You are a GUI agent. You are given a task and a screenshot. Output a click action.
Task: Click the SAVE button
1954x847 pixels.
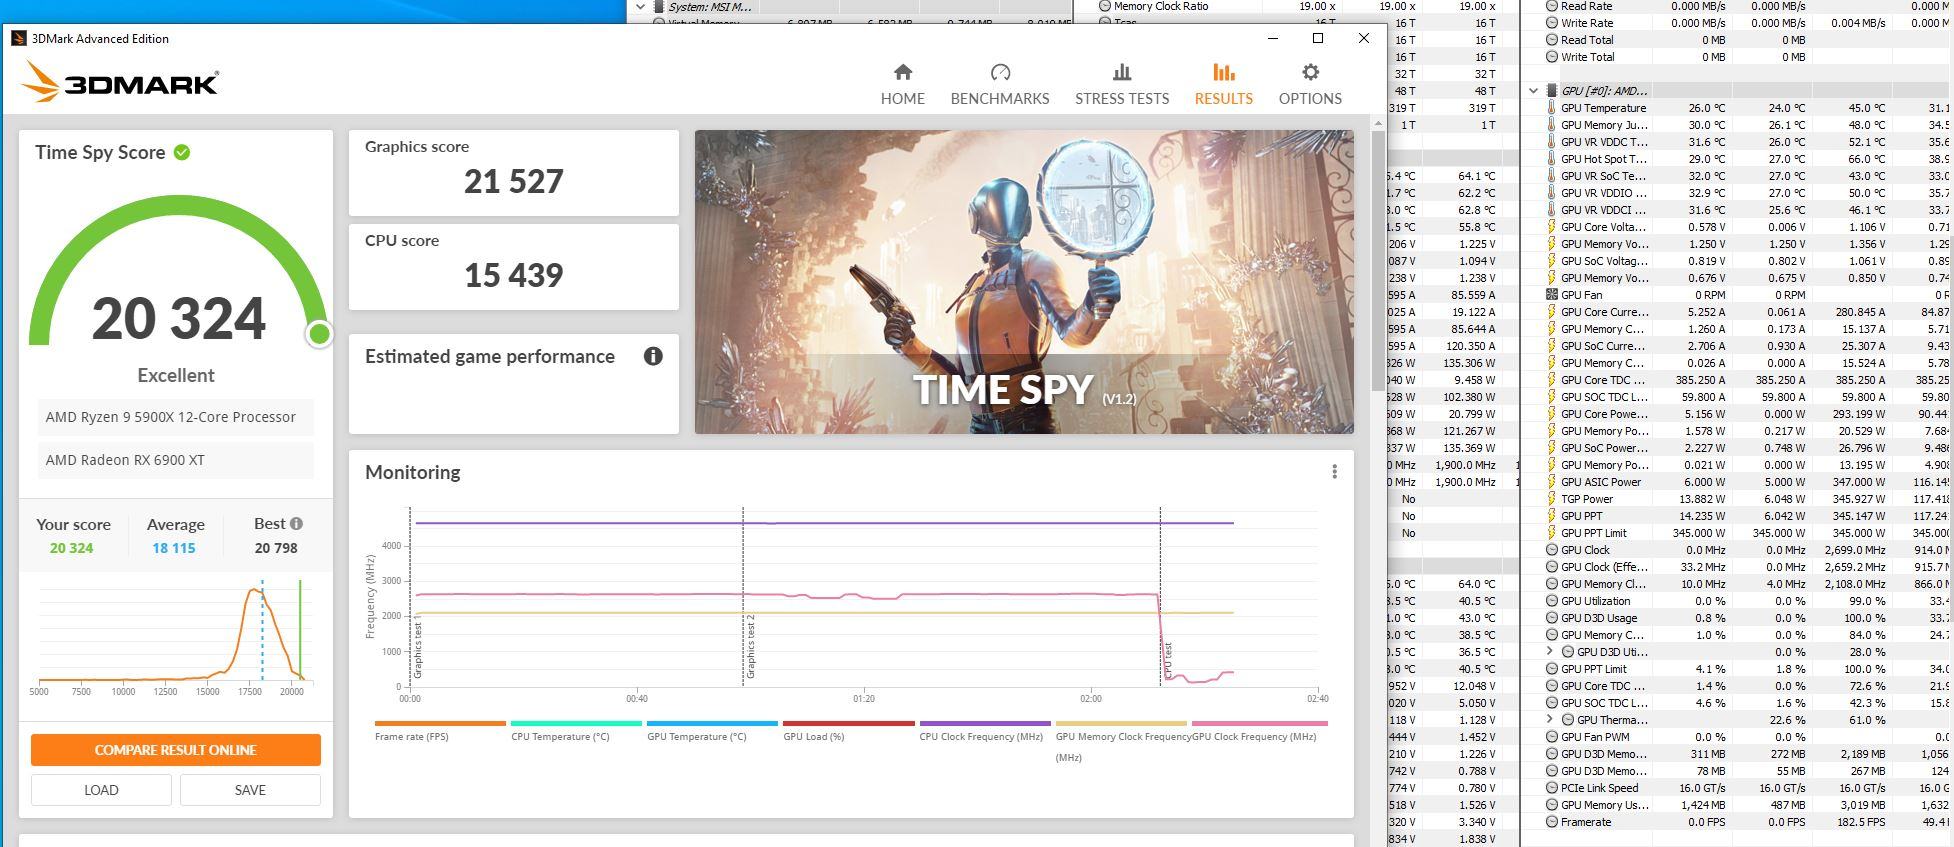click(250, 790)
